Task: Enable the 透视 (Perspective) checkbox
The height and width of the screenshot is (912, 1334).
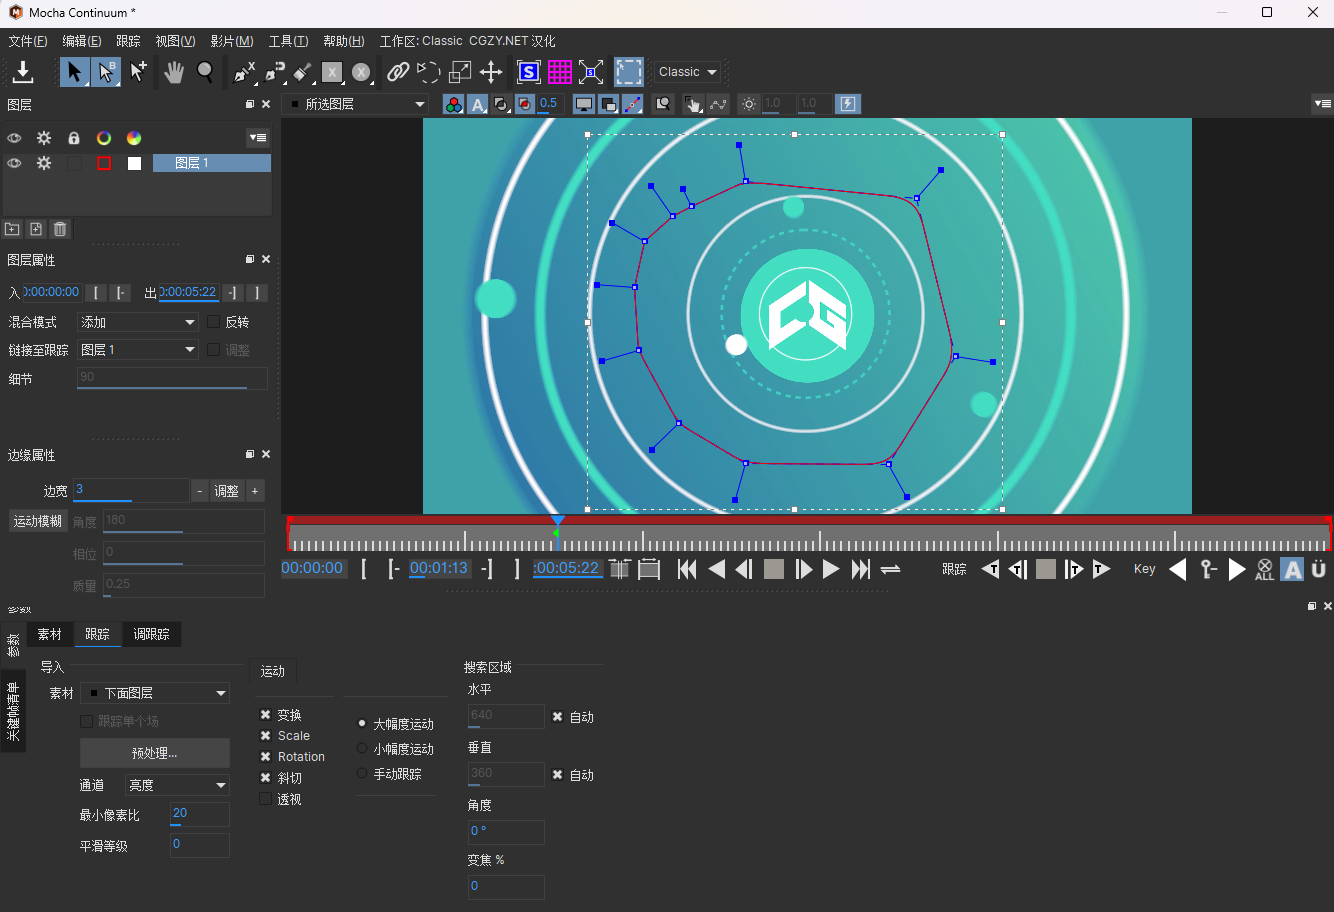Action: tap(266, 799)
